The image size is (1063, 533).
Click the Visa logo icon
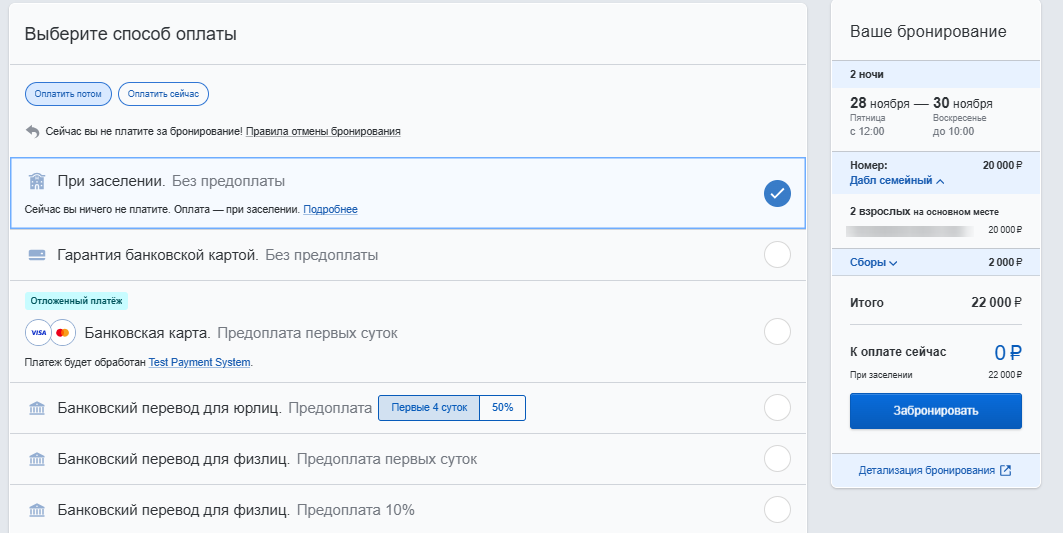tap(38, 332)
